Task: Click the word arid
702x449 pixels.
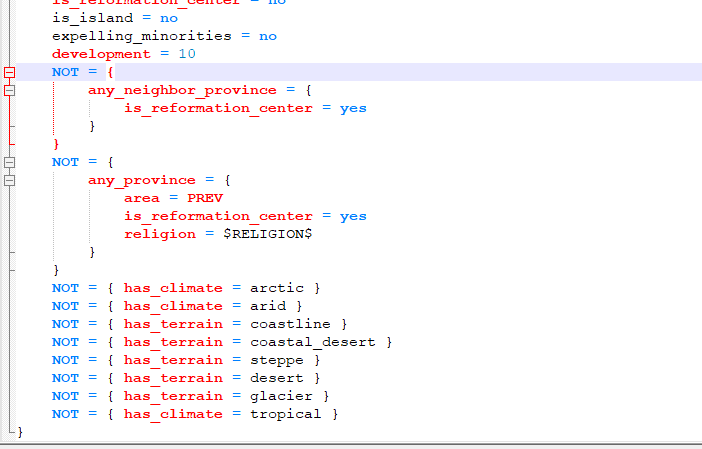Action: (x=267, y=306)
